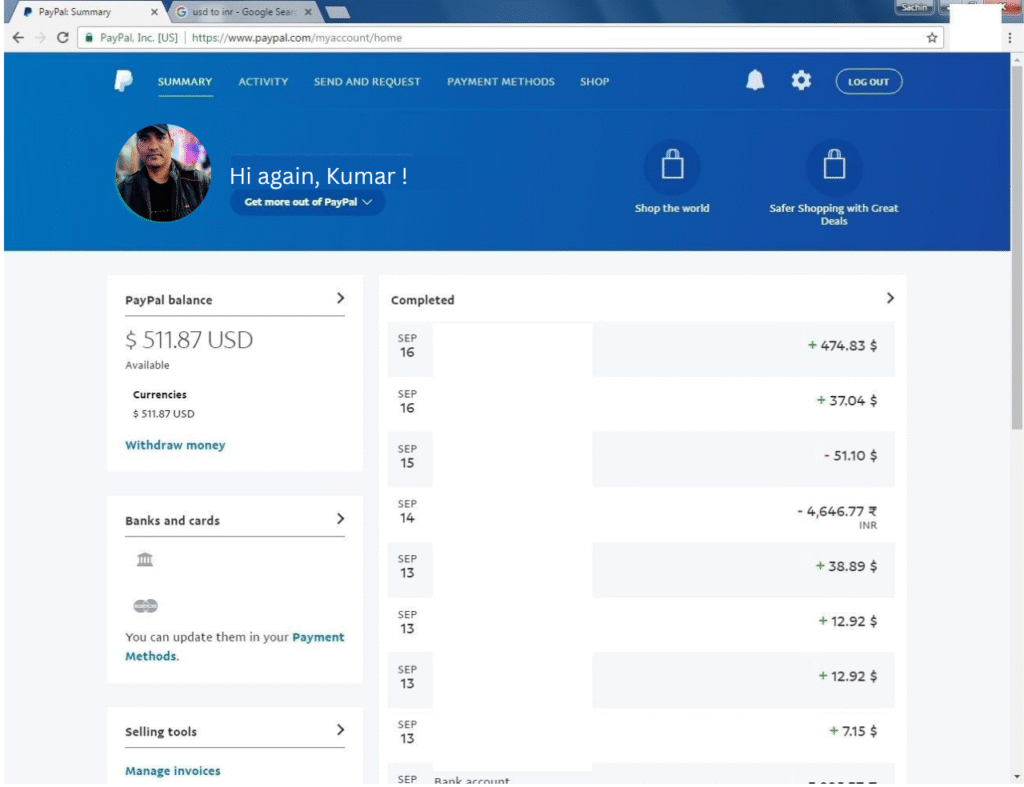Click the credit card icon
This screenshot has width=1024, height=787.
145,606
